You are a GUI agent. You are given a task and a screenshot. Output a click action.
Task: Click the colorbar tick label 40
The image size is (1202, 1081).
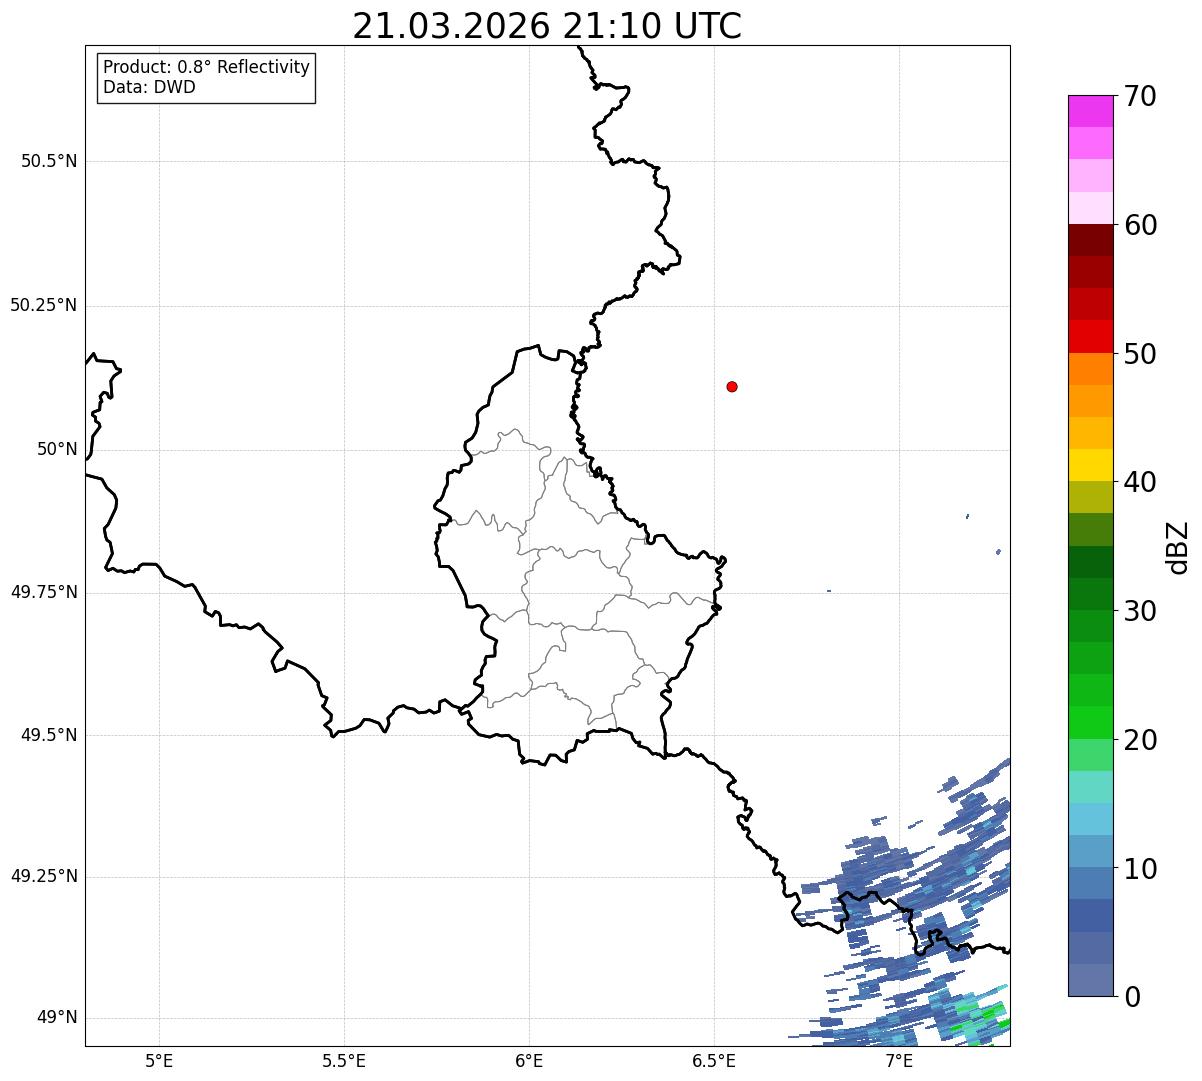(1140, 482)
